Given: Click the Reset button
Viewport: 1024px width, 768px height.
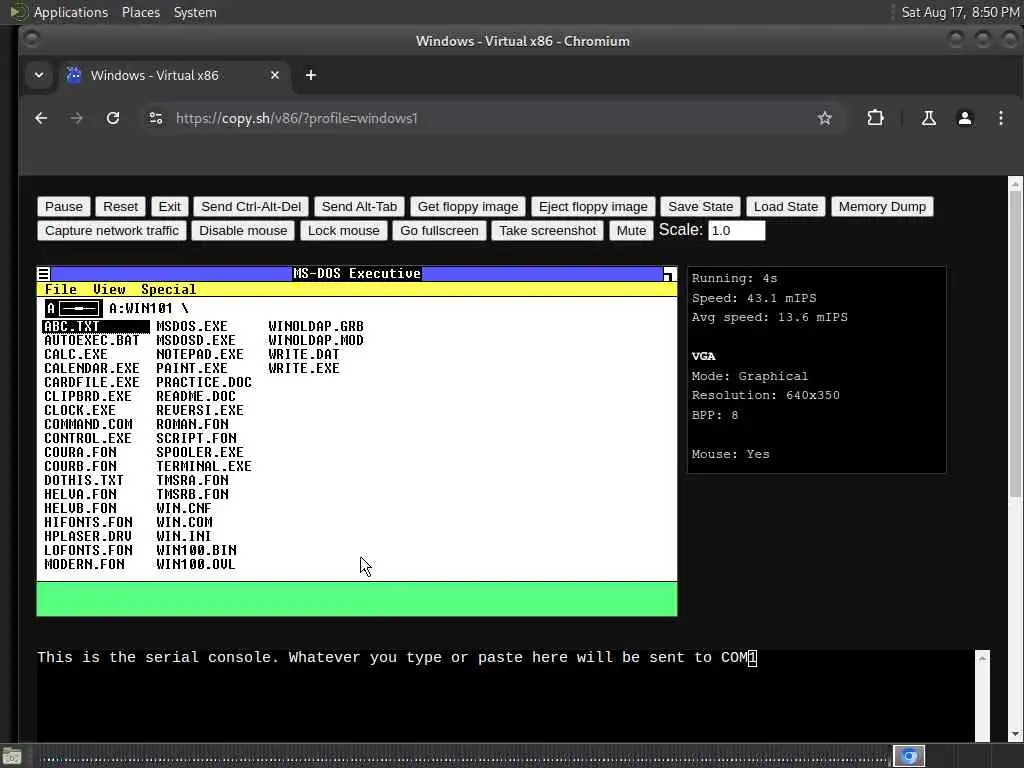Looking at the screenshot, I should point(121,206).
